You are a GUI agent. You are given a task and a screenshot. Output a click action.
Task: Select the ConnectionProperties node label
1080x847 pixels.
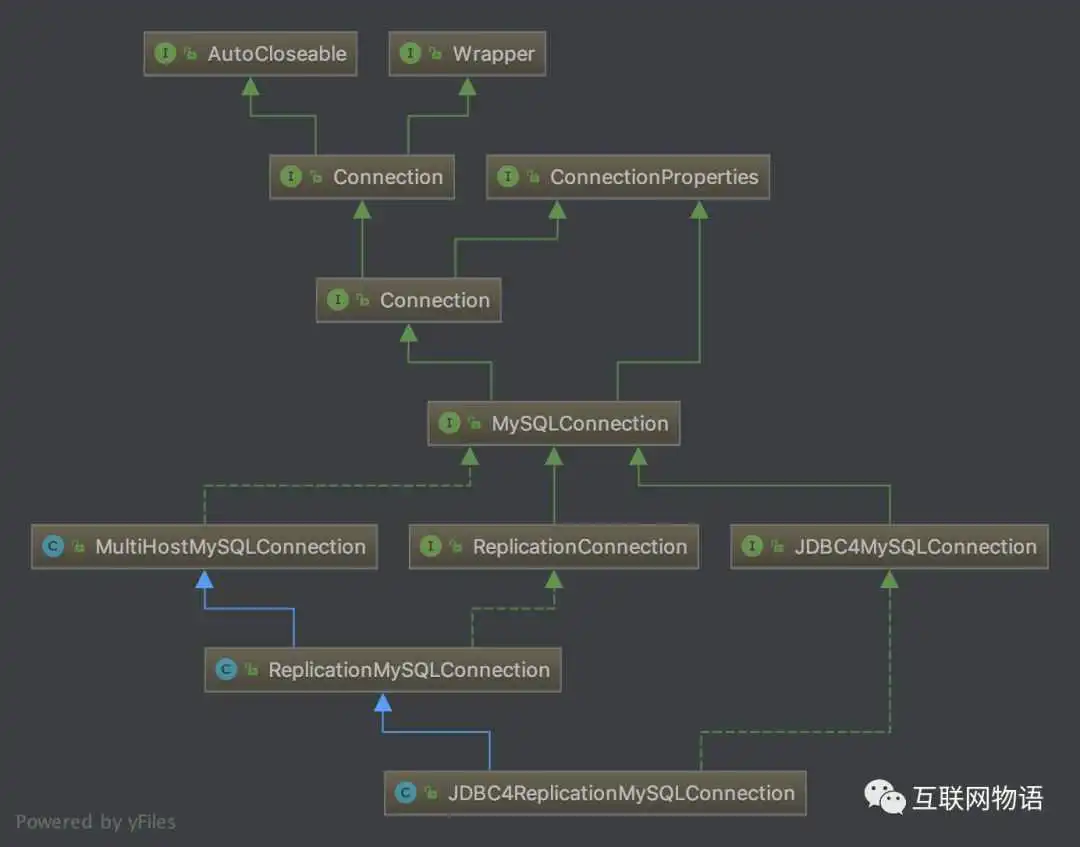654,177
